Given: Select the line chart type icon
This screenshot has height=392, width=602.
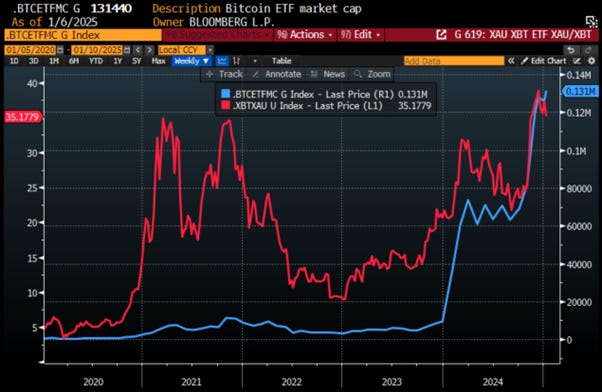Looking at the screenshot, I should point(222,61).
